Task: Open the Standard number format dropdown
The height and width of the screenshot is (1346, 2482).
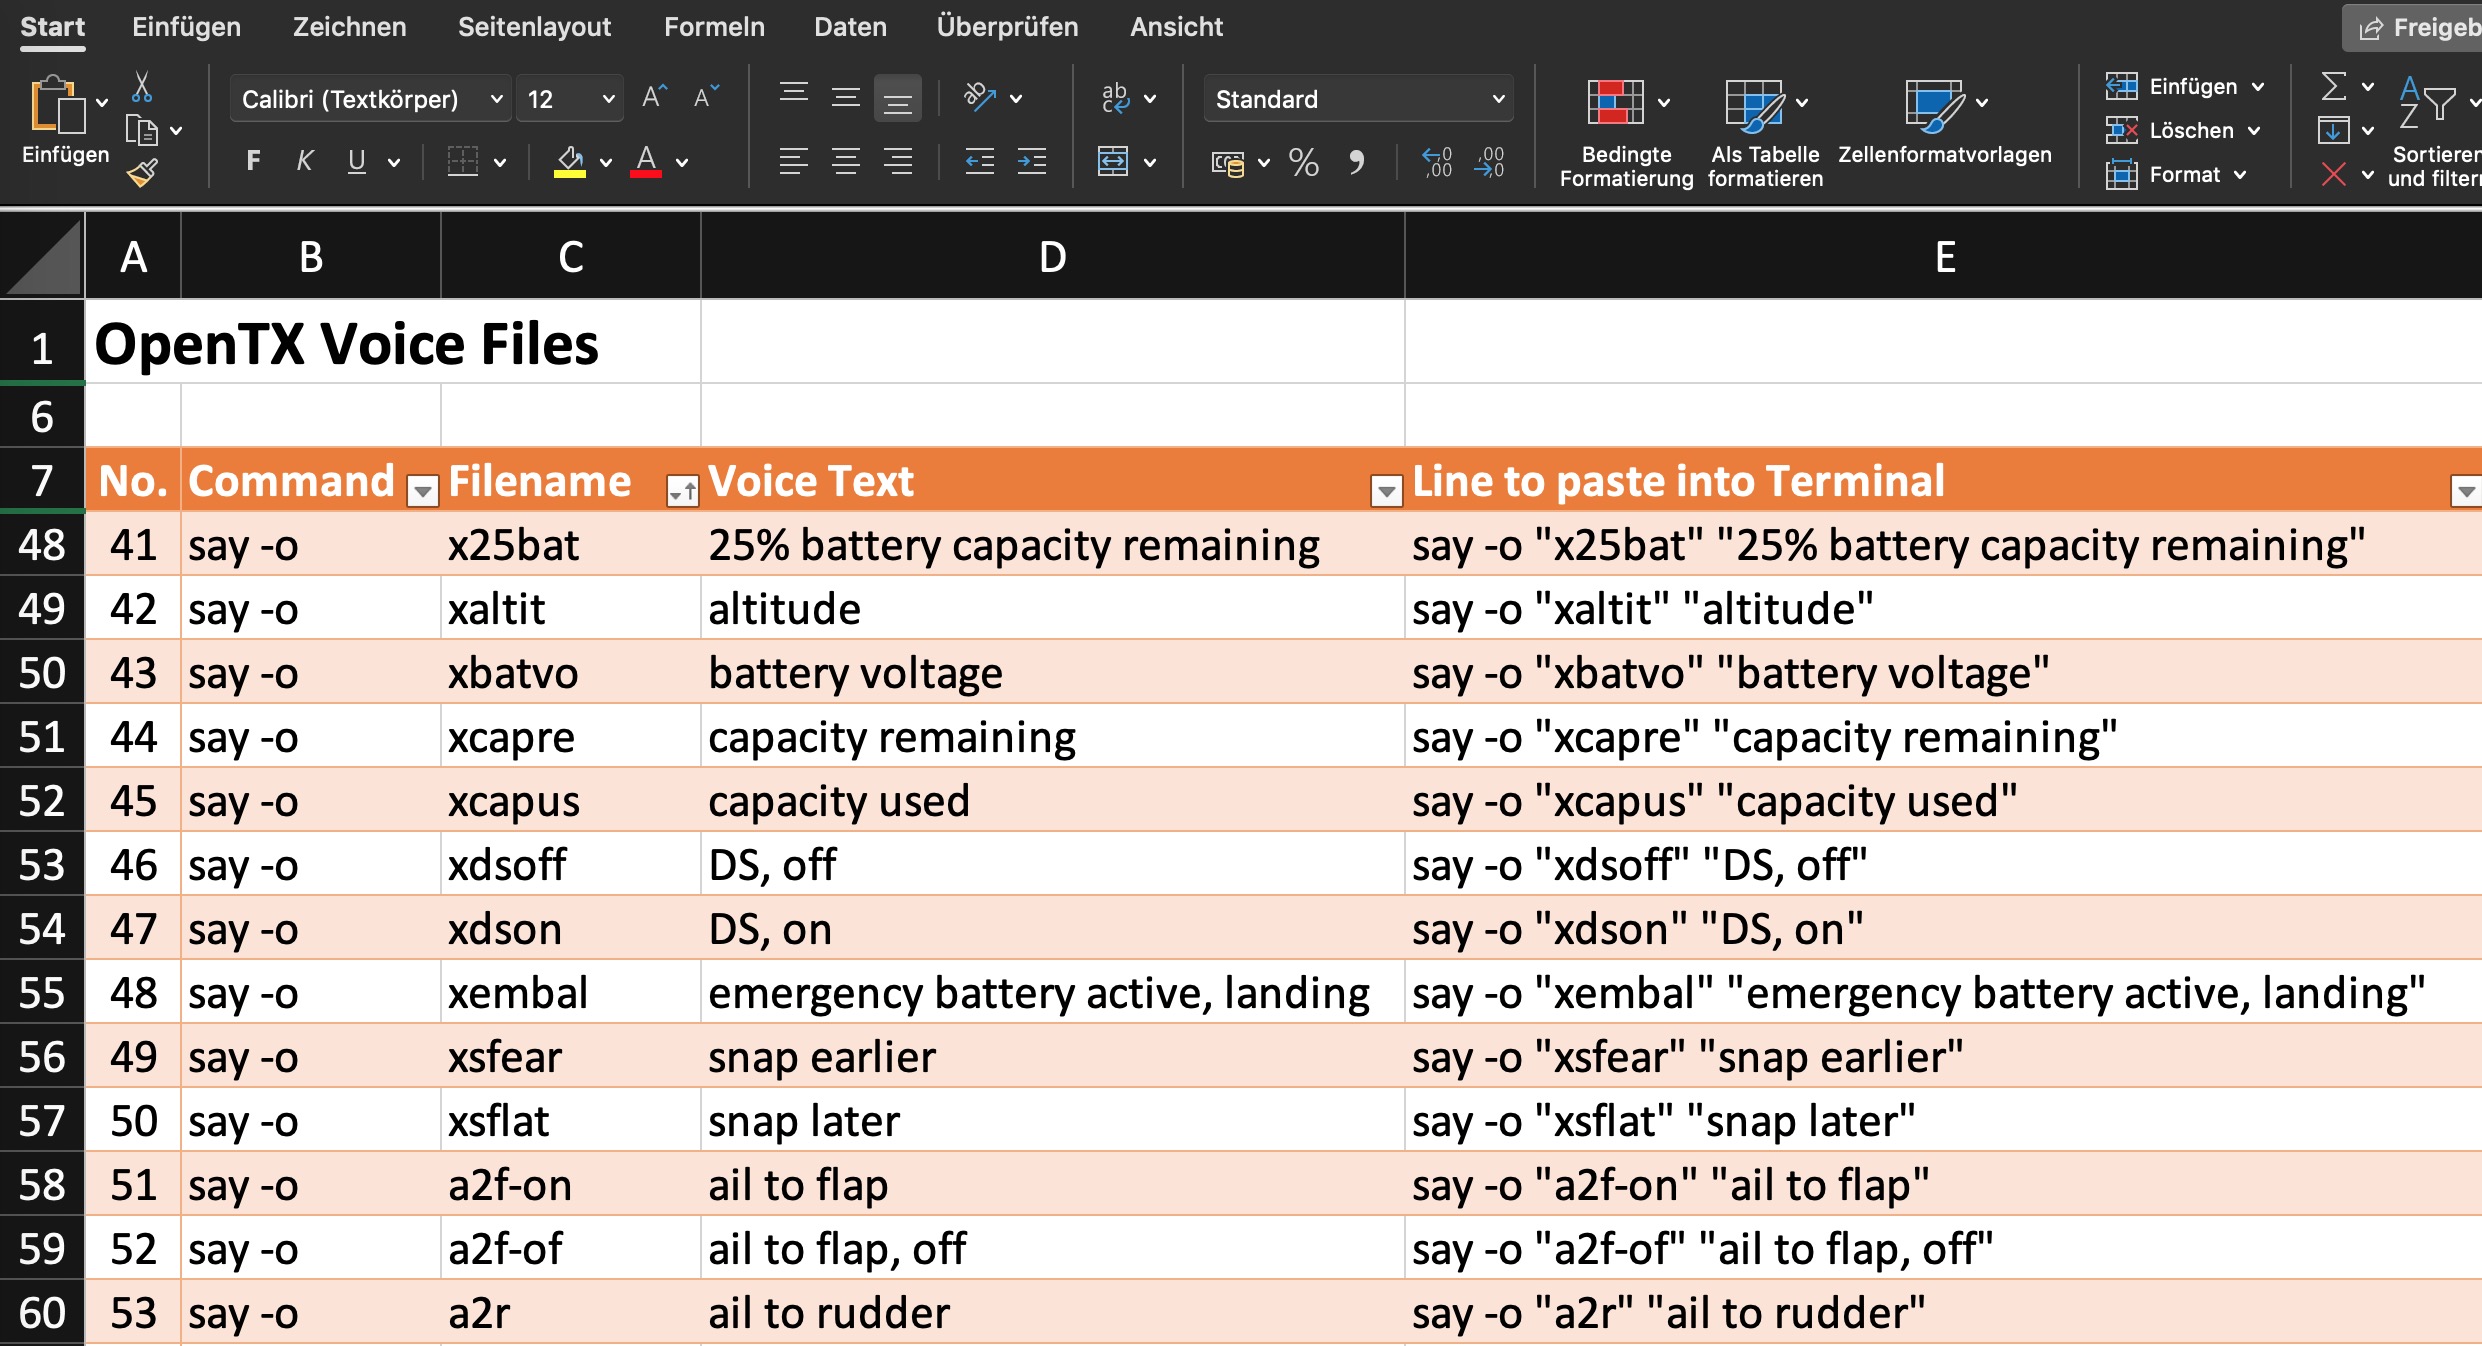Action: pyautogui.click(x=1498, y=99)
